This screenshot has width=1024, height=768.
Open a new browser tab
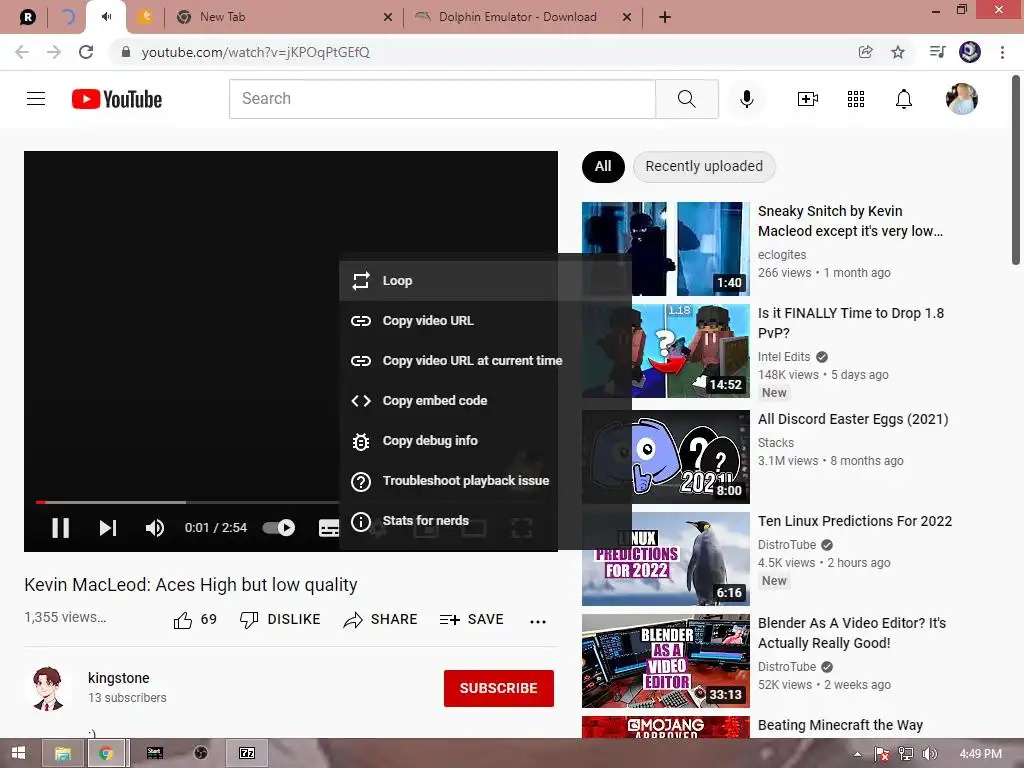664,17
